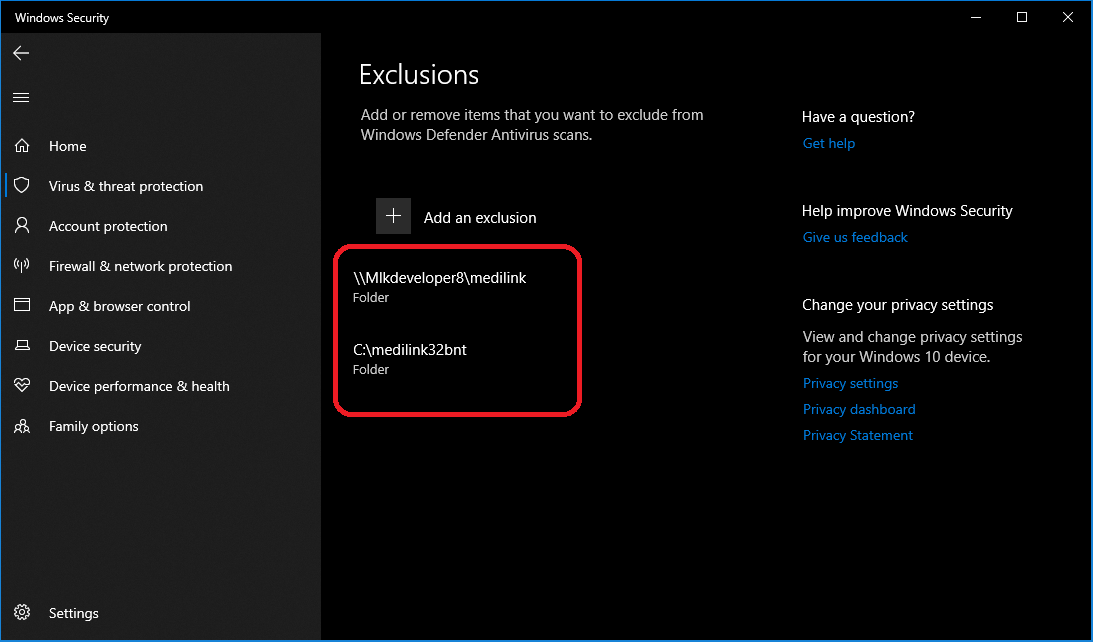Click the Account protection person icon
Screen dimensions: 1093x642
(x=22, y=225)
